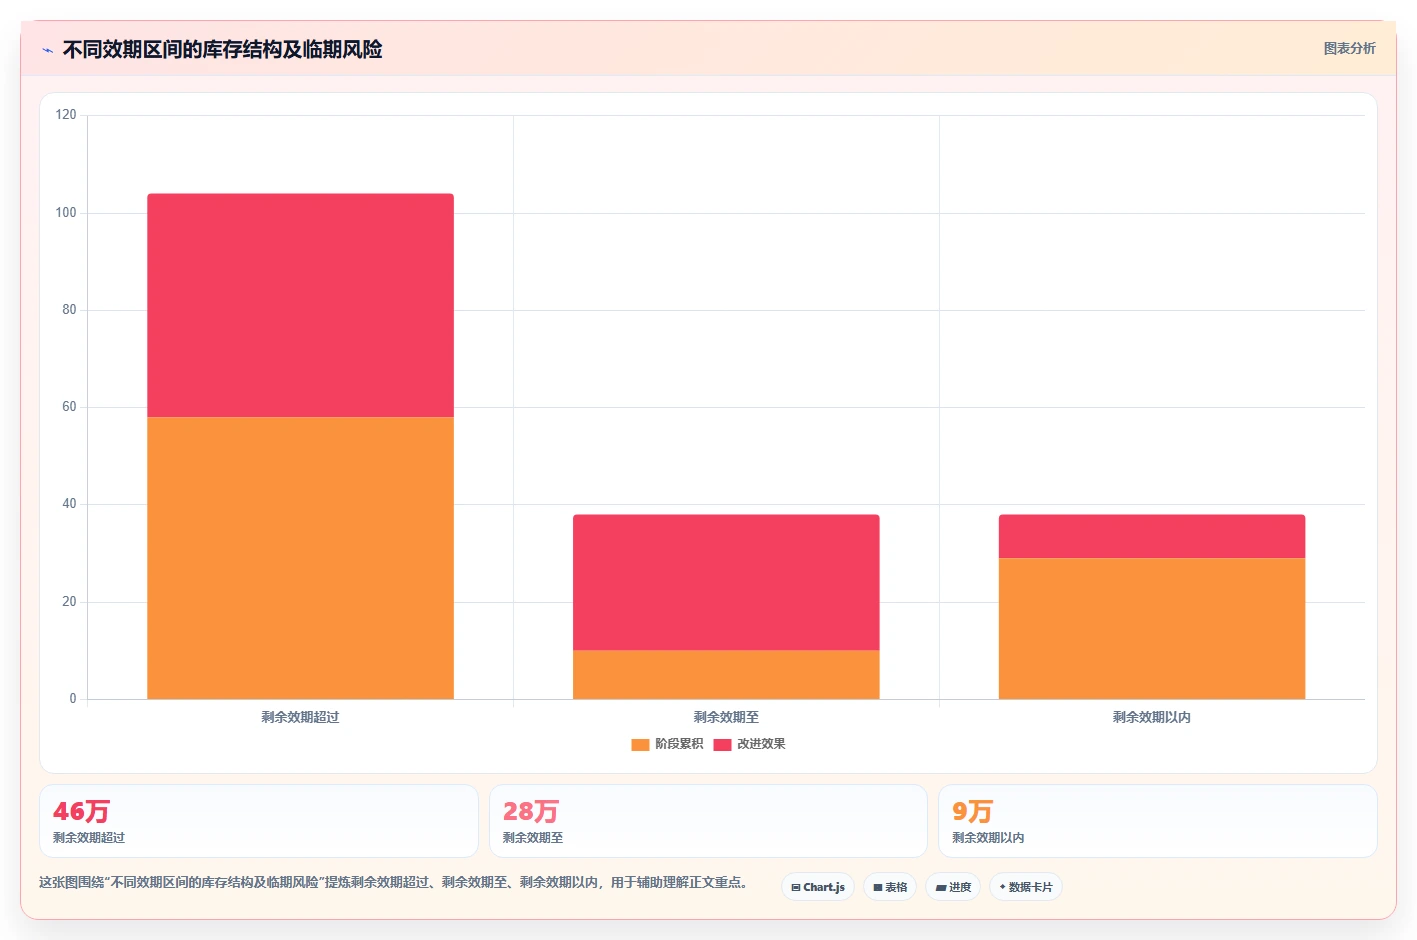Click the orange segment of the 剩余效期至 bar

726,675
